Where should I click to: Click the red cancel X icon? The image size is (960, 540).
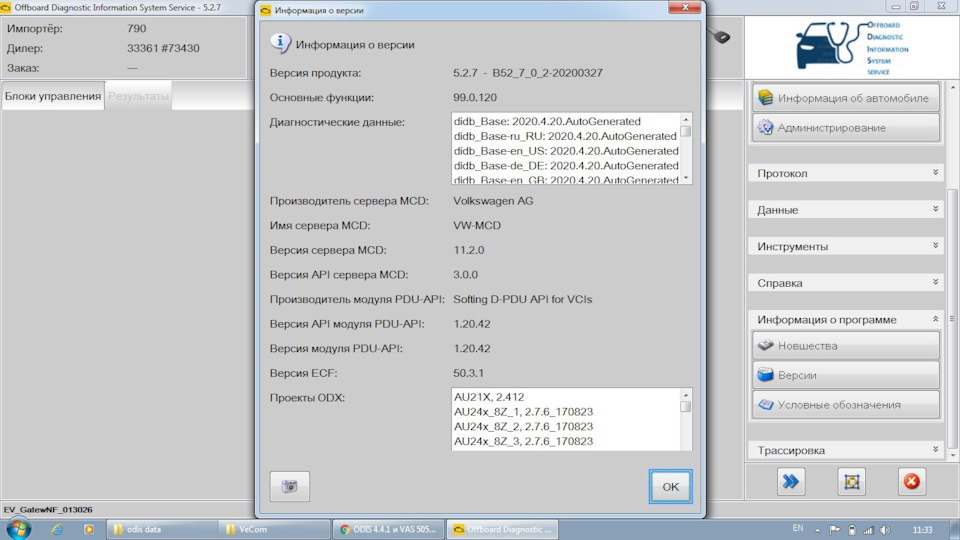[x=912, y=482]
